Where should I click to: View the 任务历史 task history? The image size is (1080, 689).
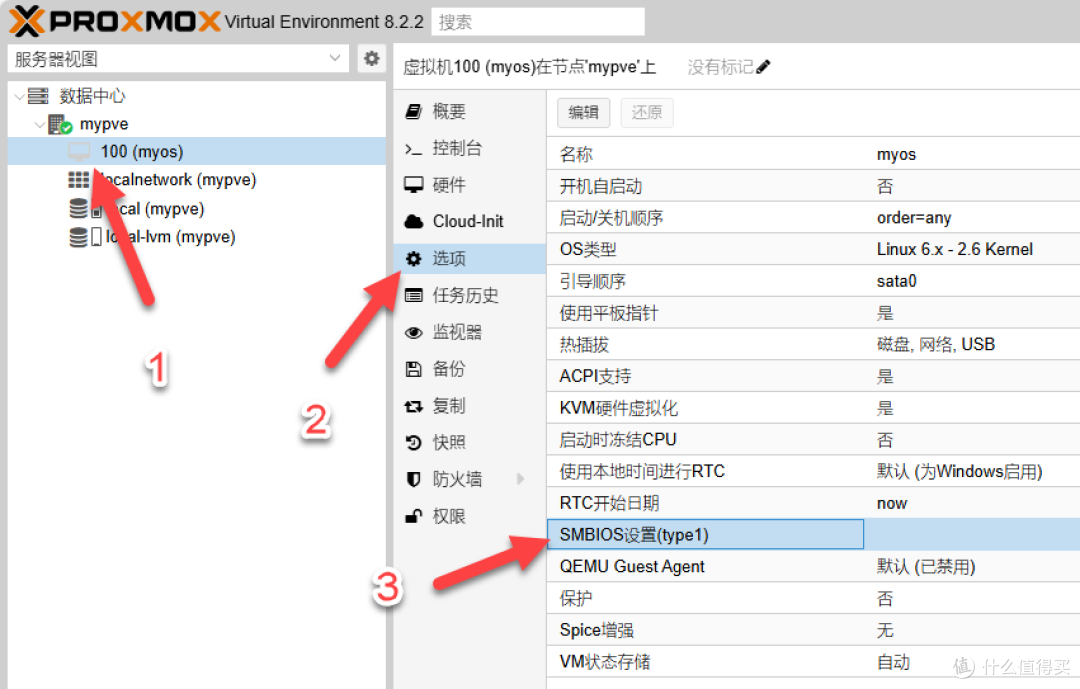pyautogui.click(x=472, y=295)
